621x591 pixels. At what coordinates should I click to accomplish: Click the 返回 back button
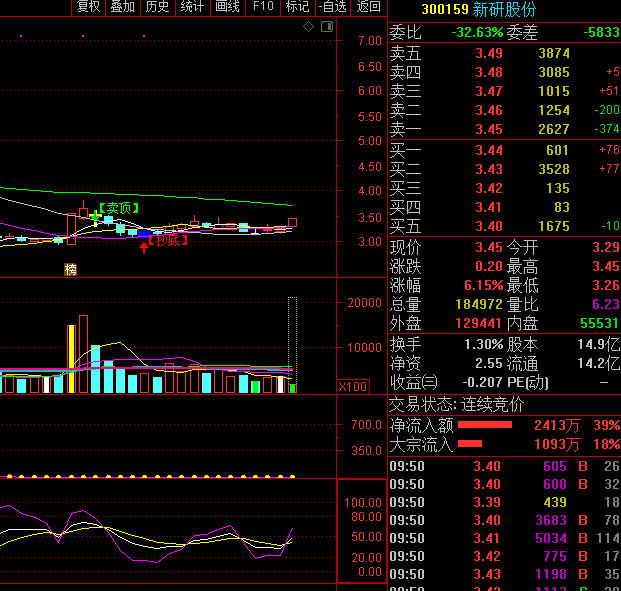click(368, 7)
